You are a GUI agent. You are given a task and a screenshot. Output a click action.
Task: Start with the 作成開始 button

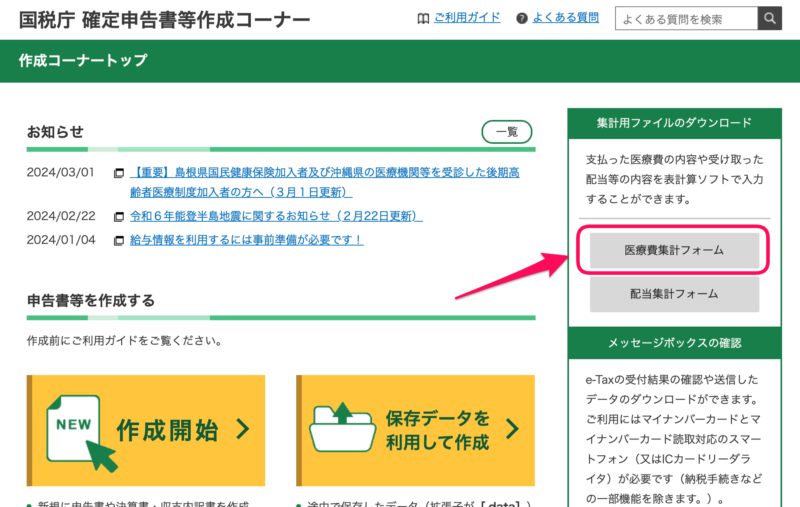[146, 430]
